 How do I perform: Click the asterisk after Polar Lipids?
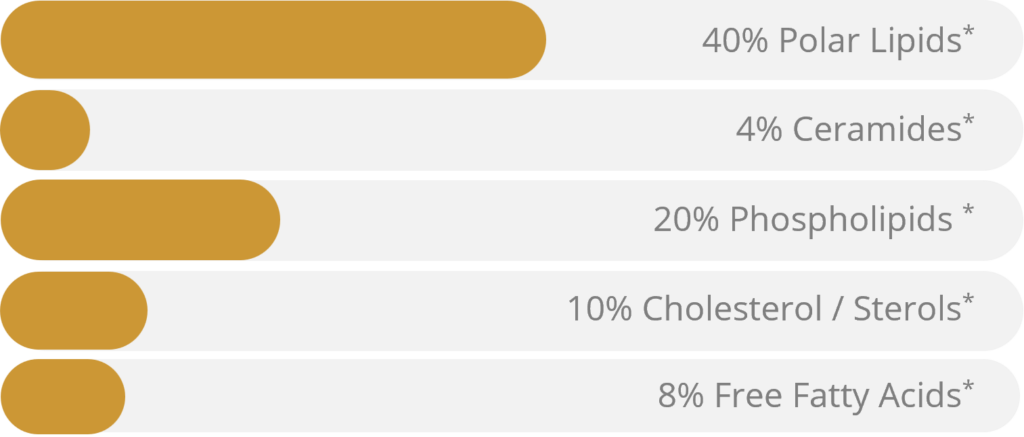tap(968, 35)
